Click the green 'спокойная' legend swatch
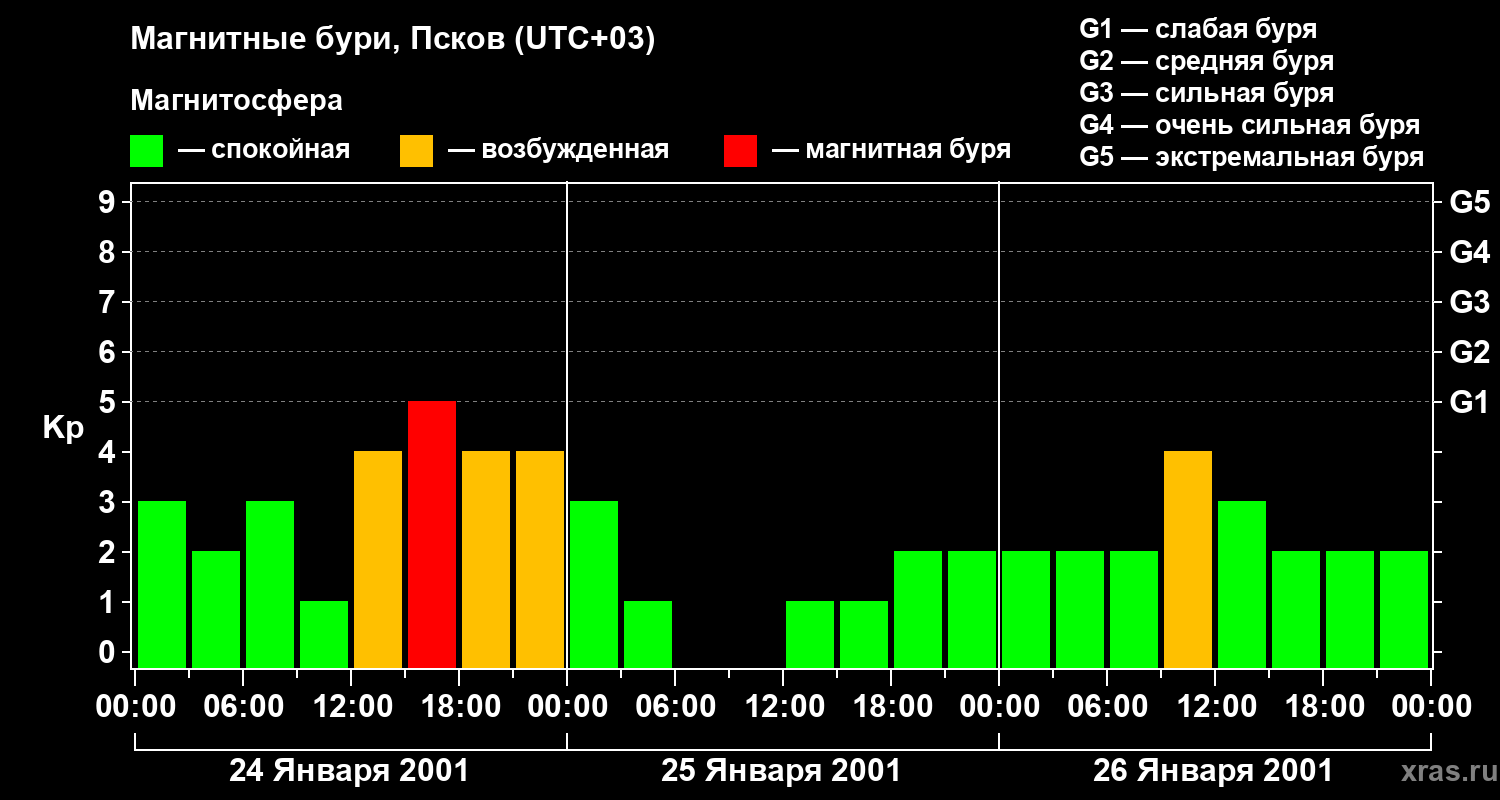The width and height of the screenshot is (1500, 800). [146, 151]
